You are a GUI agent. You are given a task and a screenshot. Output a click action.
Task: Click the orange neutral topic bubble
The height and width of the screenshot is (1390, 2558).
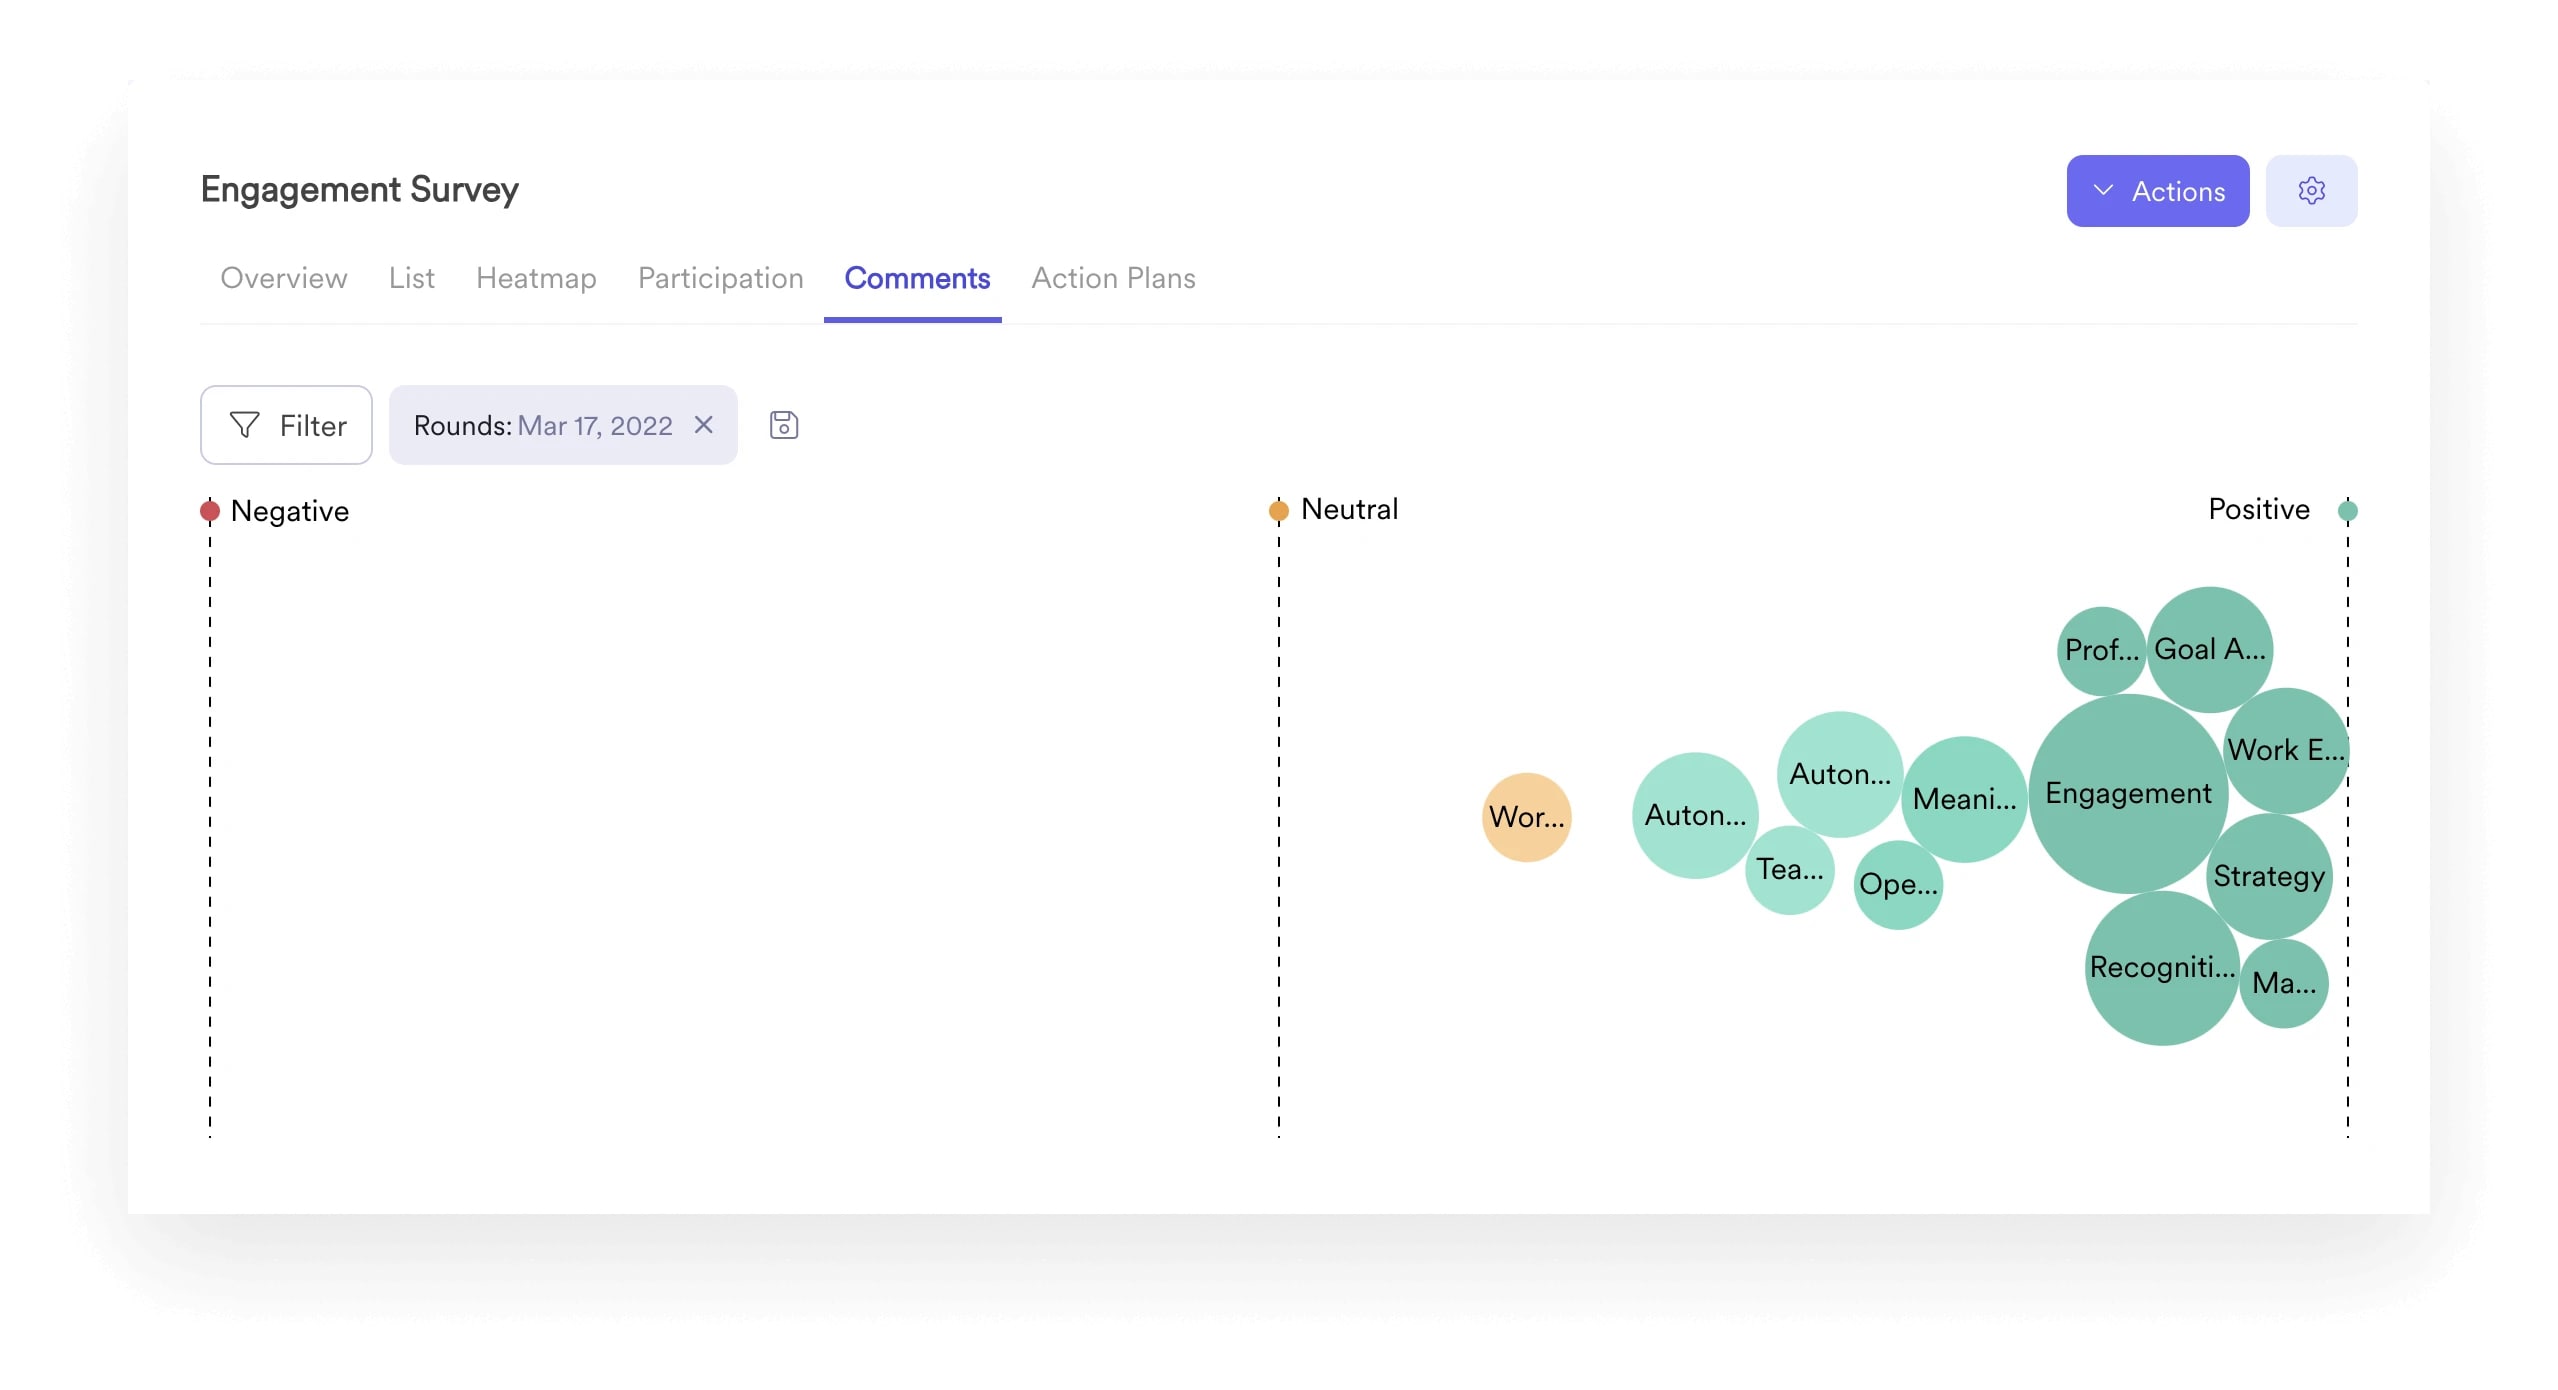[1526, 816]
